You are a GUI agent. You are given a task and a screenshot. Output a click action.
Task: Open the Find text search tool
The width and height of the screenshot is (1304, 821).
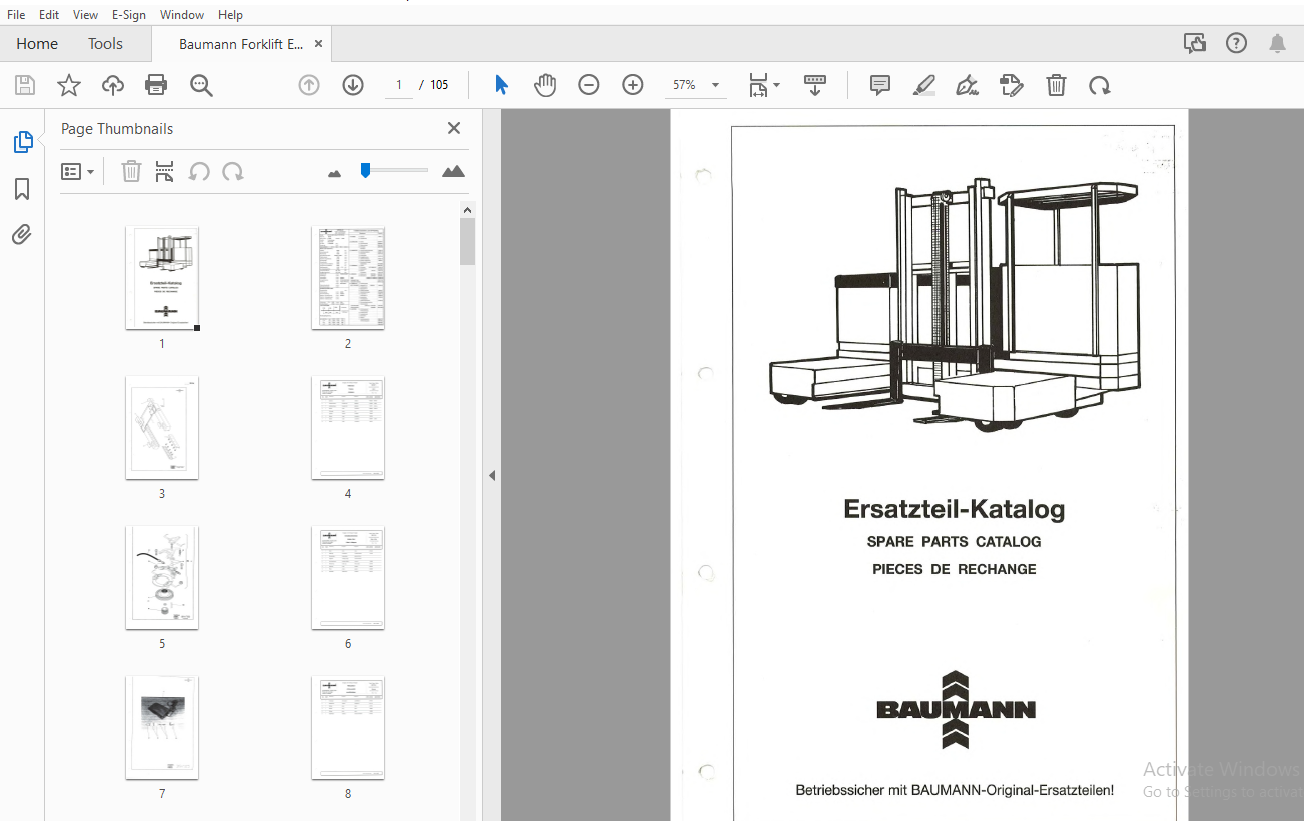[x=201, y=85]
